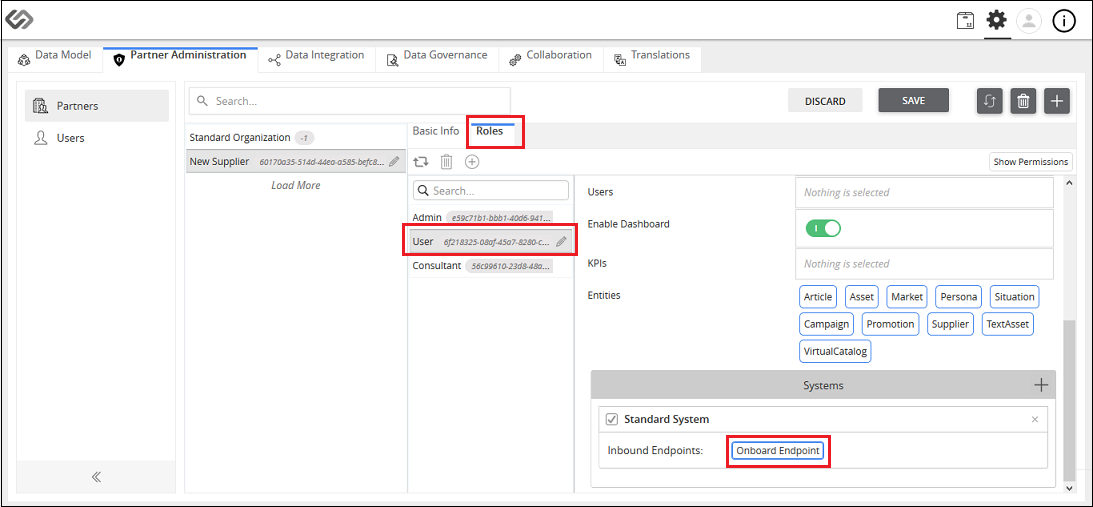Click the roles trash delete icon
The image size is (1093, 507).
tap(447, 162)
